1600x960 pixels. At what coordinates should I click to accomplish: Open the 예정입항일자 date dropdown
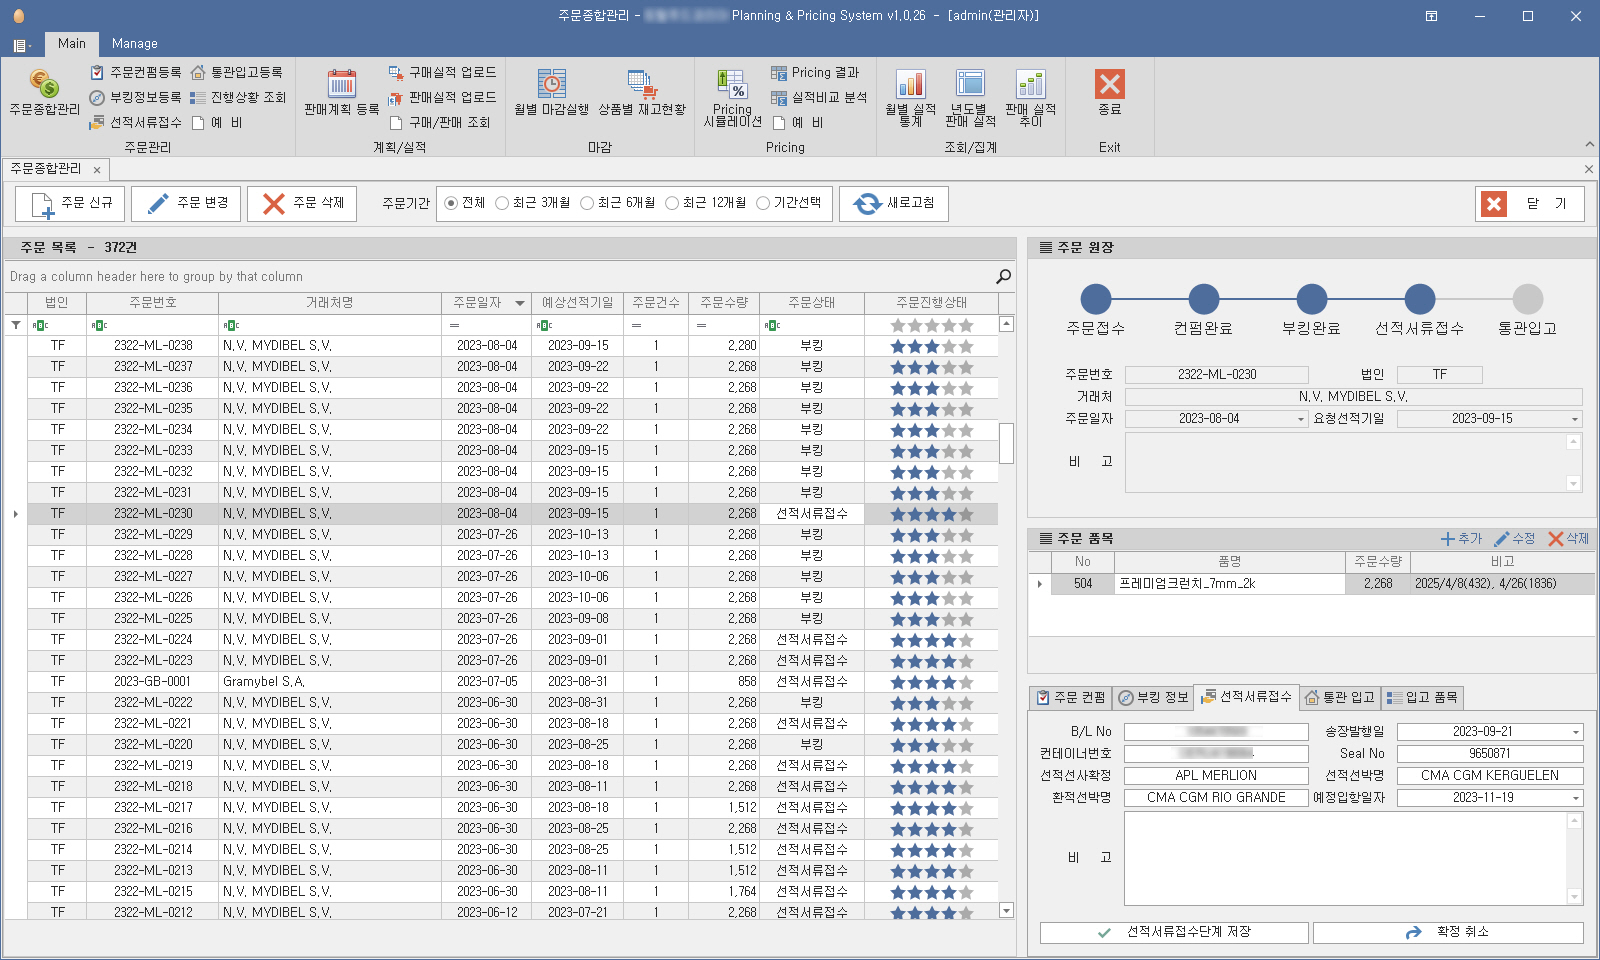[1575, 798]
